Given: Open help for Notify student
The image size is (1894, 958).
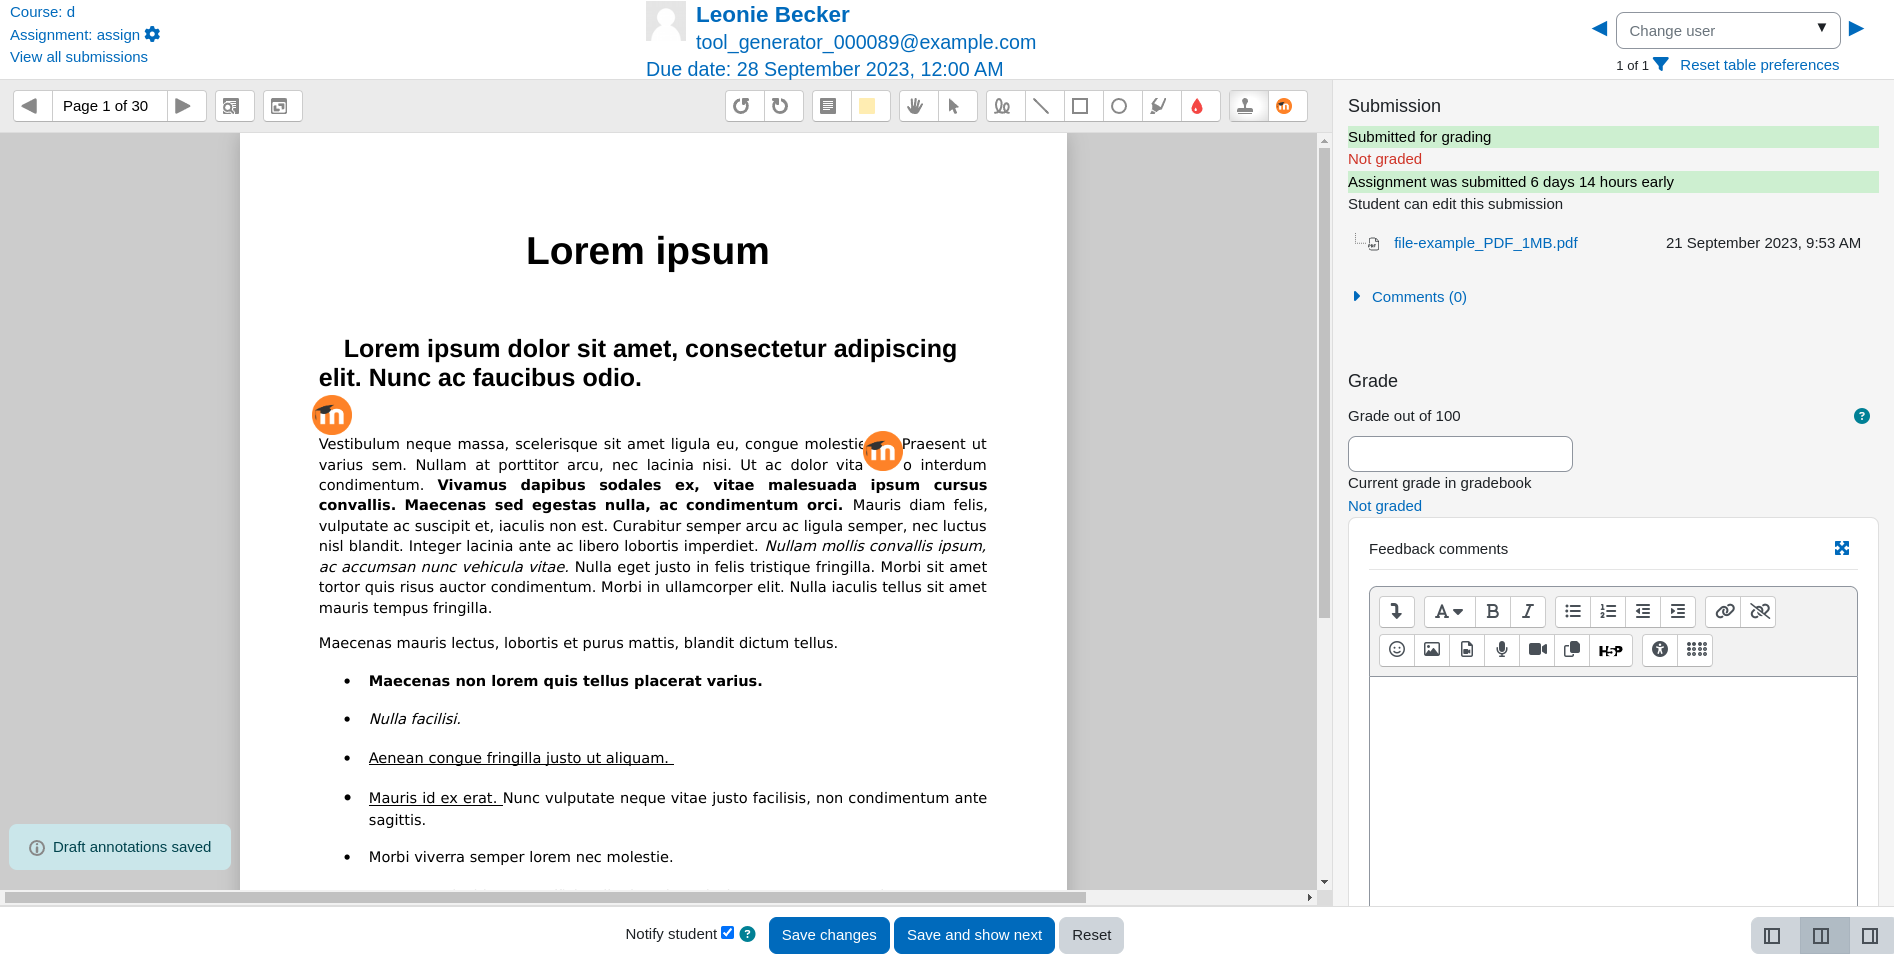Looking at the screenshot, I should pyautogui.click(x=747, y=934).
